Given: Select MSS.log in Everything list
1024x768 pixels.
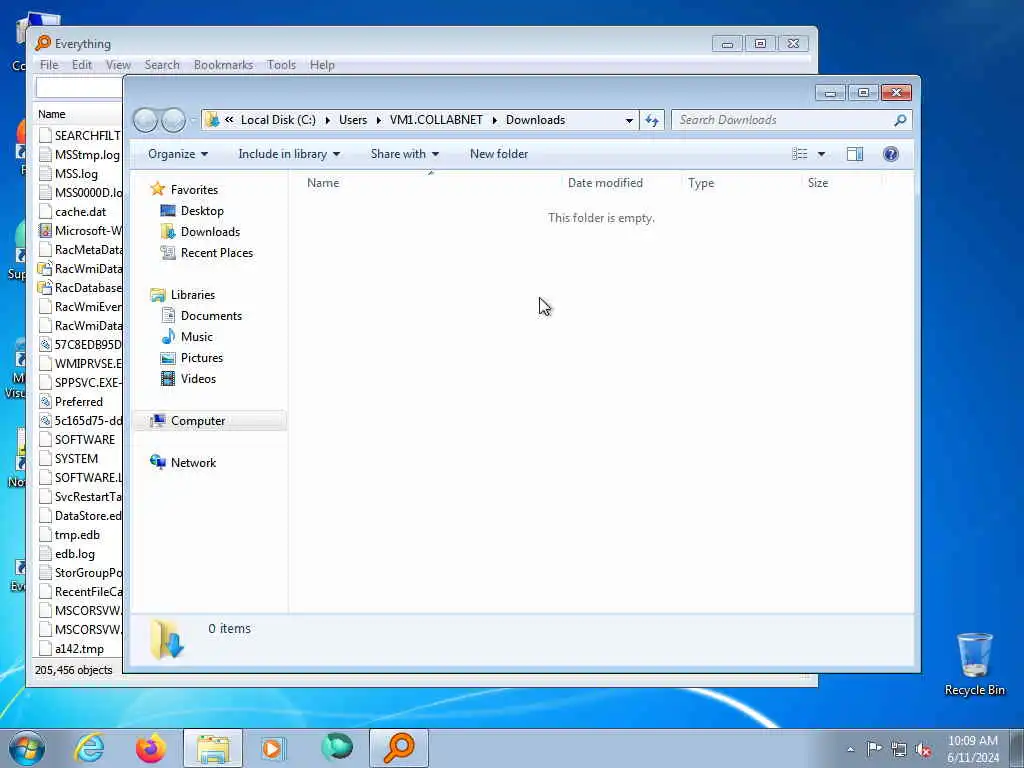Looking at the screenshot, I should pos(76,174).
